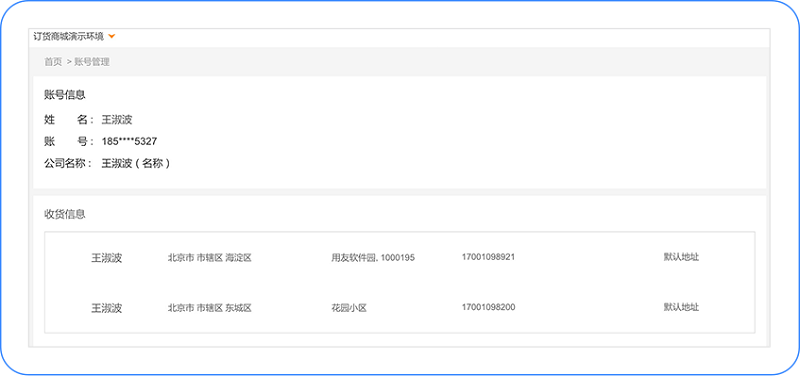Select the 账号管理 breadcrumb item

tap(92, 62)
